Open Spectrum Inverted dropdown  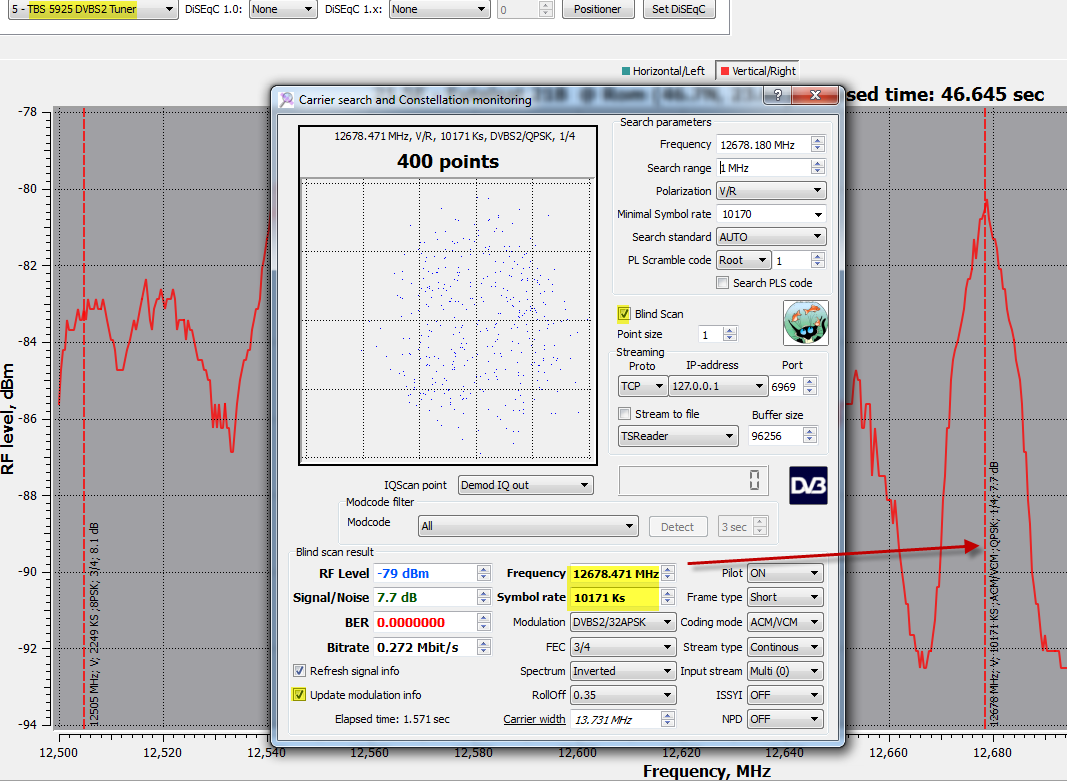click(x=623, y=671)
